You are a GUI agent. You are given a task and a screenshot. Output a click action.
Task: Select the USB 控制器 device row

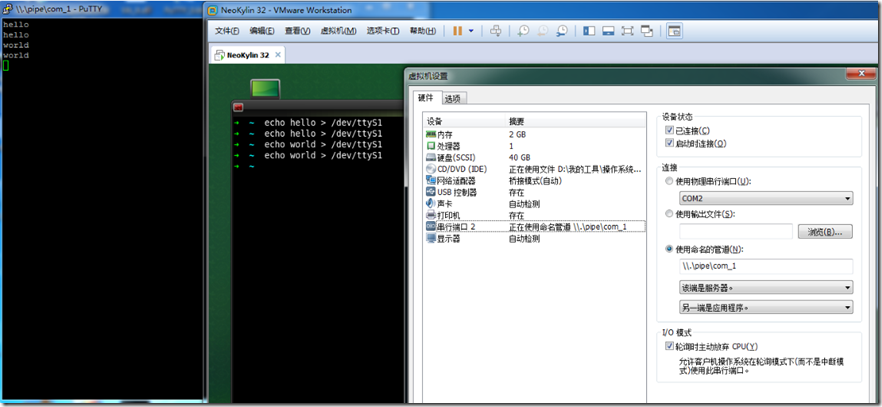coord(534,192)
